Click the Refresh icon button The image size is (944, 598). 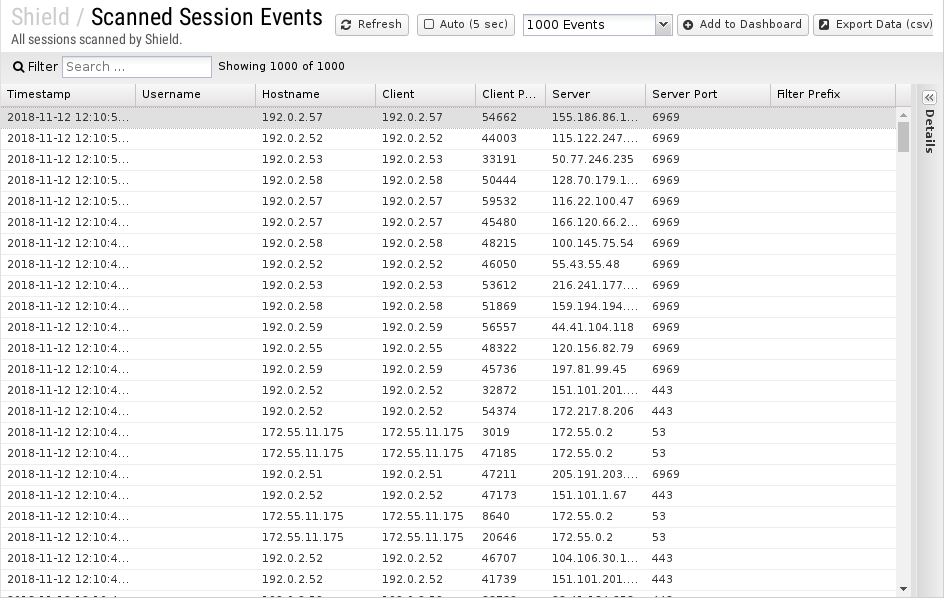pyautogui.click(x=346, y=25)
